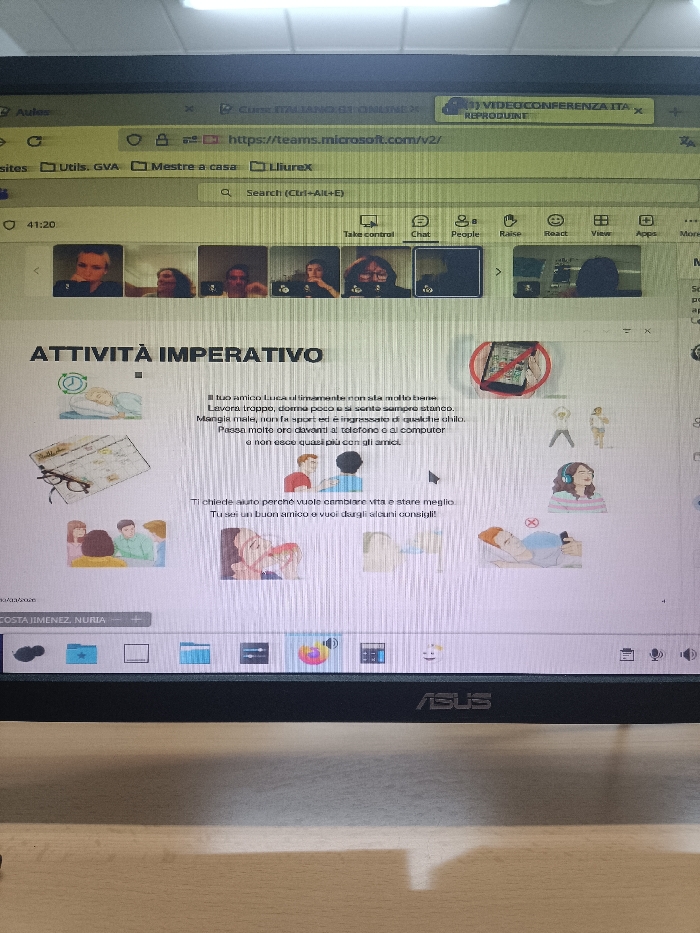Open the start menu icon in taskbar
The width and height of the screenshot is (700, 933).
click(28, 653)
